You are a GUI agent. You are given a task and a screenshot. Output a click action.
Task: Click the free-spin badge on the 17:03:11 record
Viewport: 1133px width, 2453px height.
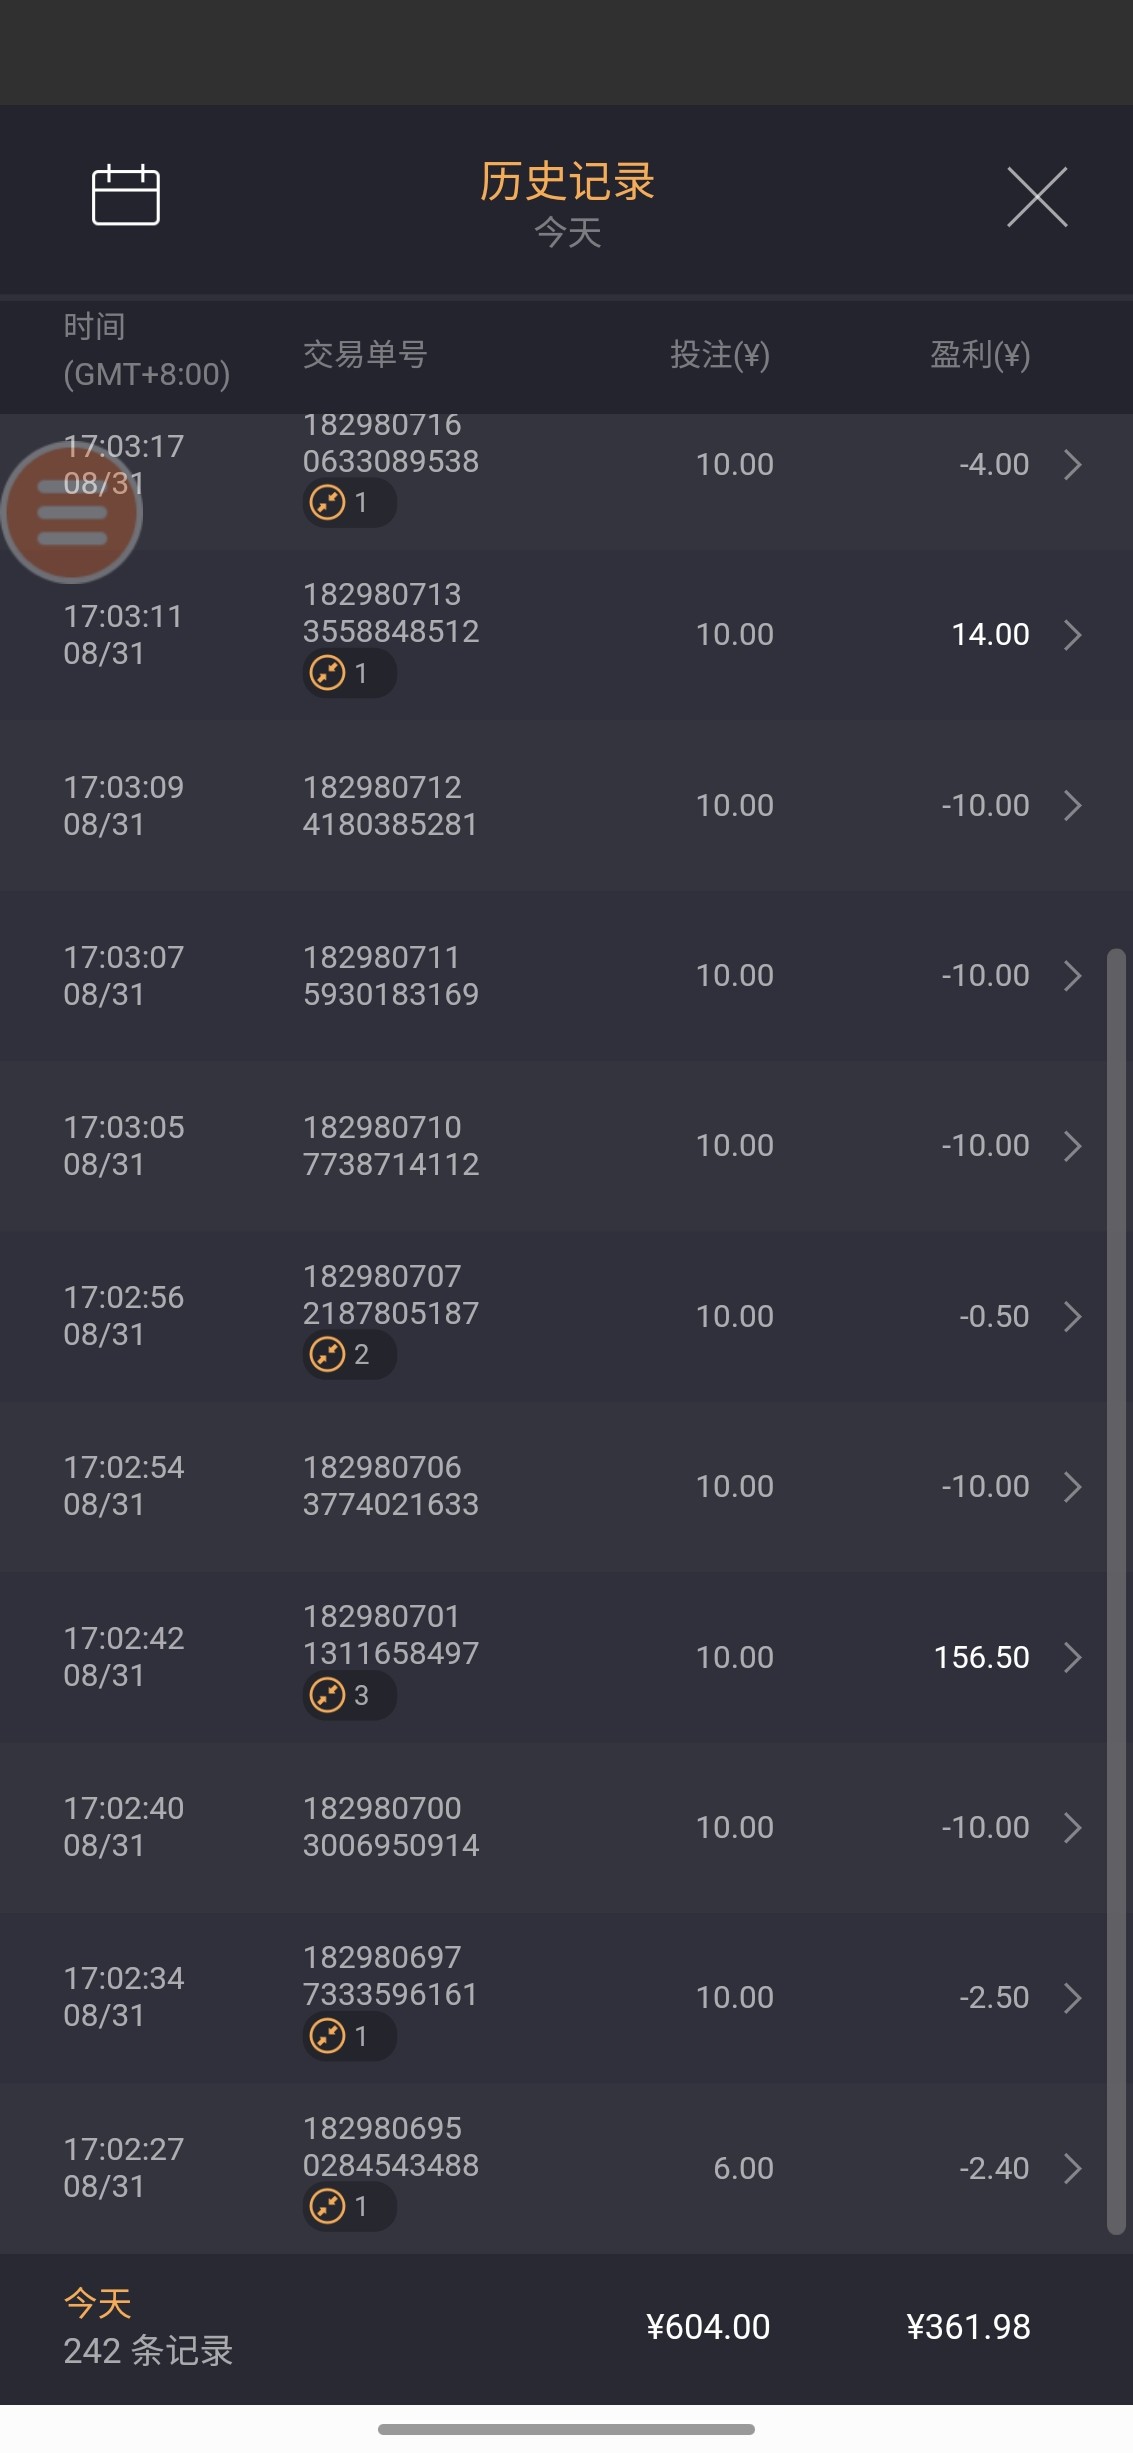[x=348, y=673]
